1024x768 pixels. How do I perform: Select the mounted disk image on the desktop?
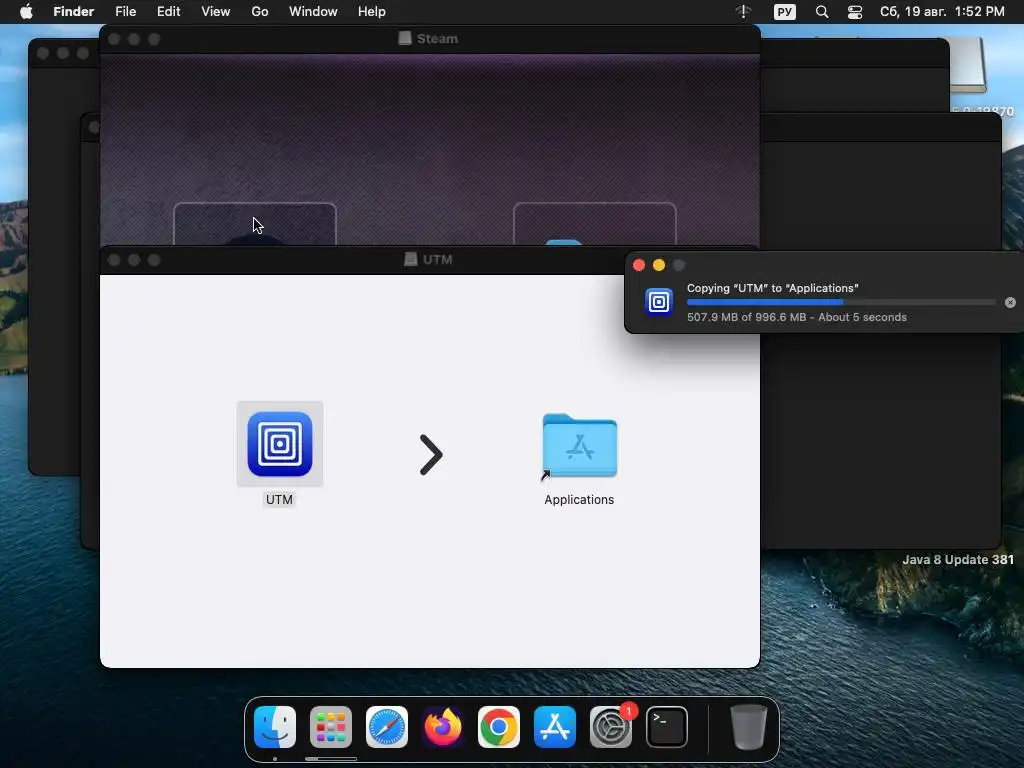tap(970, 65)
